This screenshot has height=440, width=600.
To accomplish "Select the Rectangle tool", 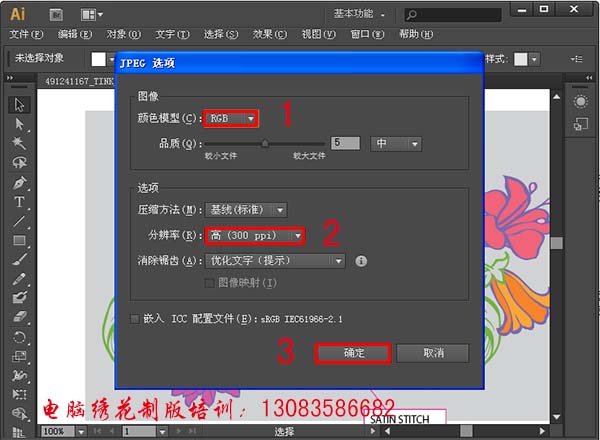I will [19, 240].
